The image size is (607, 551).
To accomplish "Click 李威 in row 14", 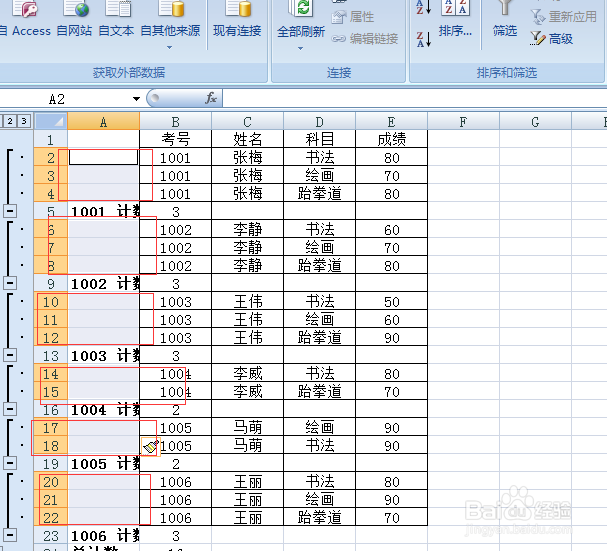I will pos(247,373).
